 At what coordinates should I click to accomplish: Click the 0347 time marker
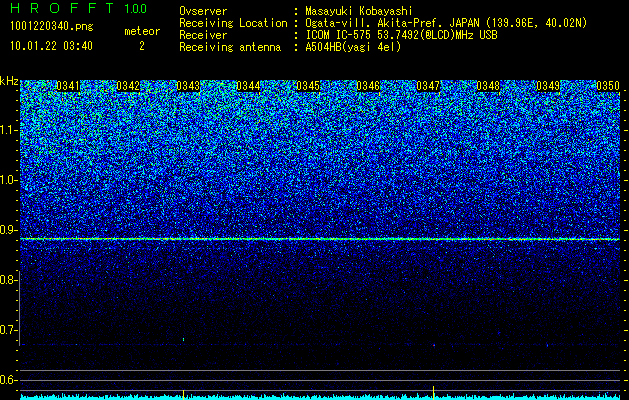pyautogui.click(x=428, y=86)
